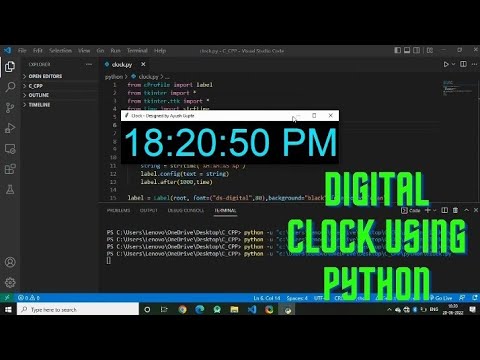Split the terminal panel
Image resolution: width=480 pixels, height=360 pixels.
(445, 210)
